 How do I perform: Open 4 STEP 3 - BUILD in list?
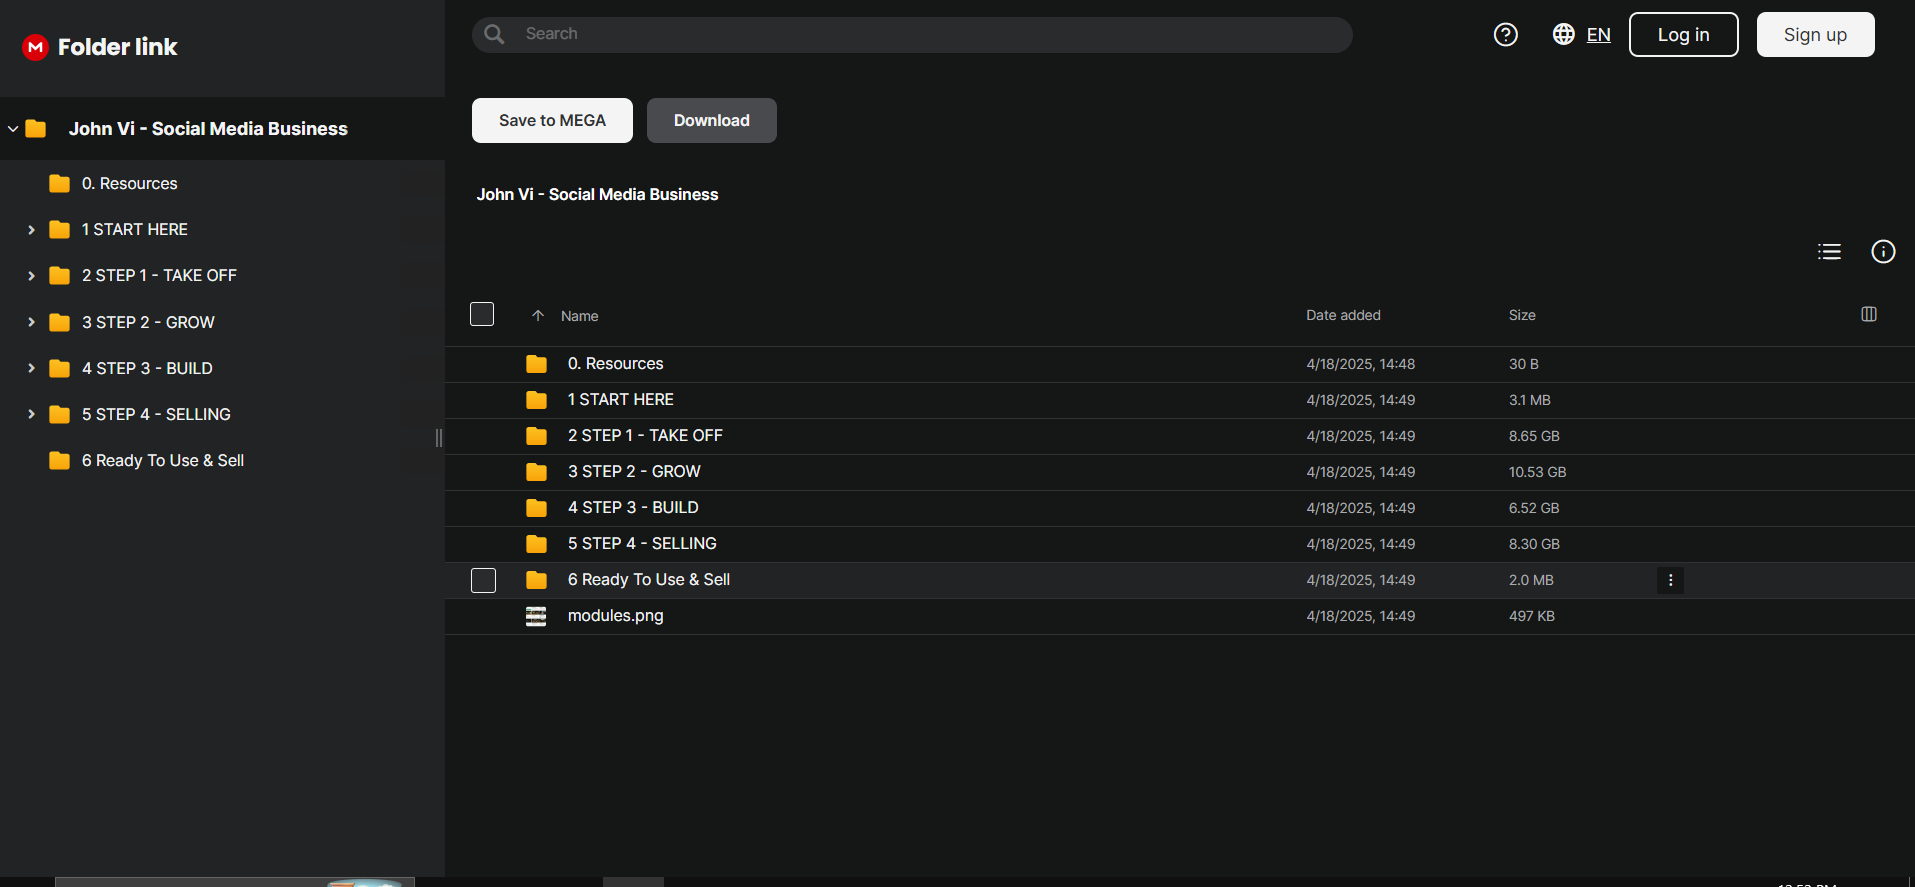click(633, 508)
